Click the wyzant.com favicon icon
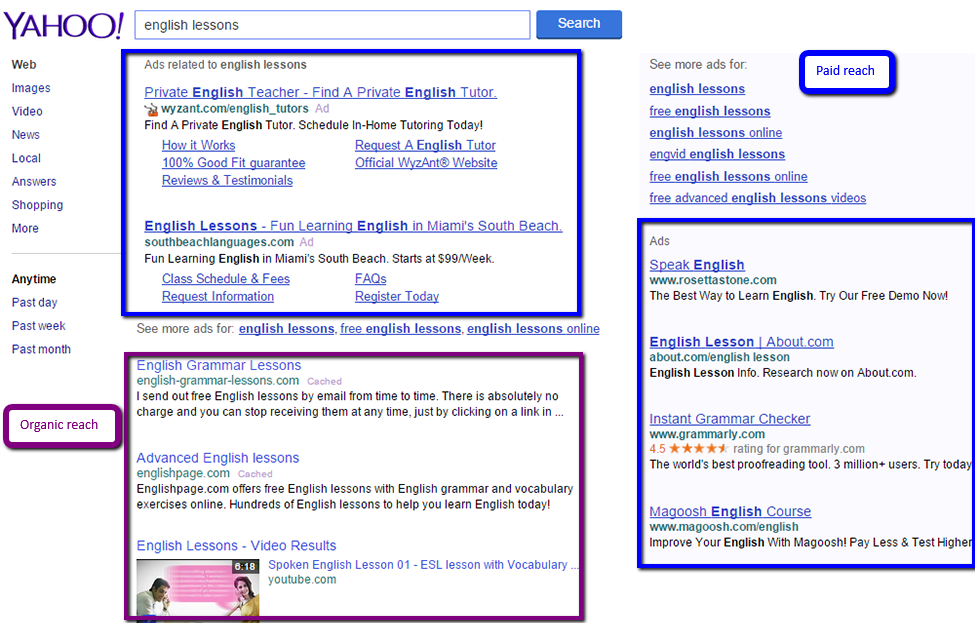This screenshot has width=975, height=623. click(151, 109)
